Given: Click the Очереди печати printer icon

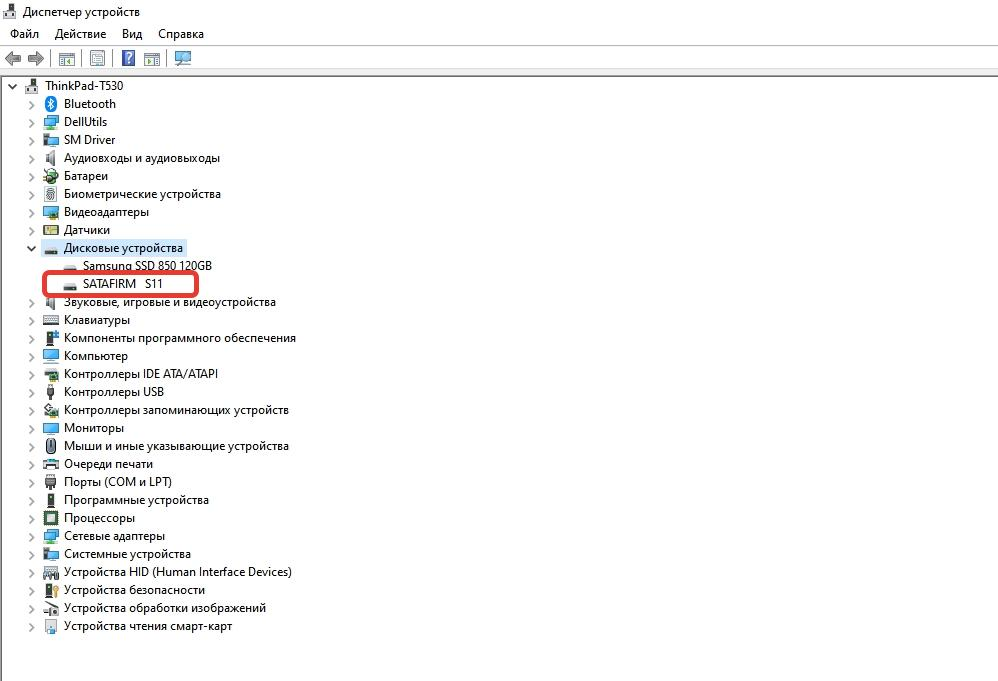Looking at the screenshot, I should click(x=51, y=464).
